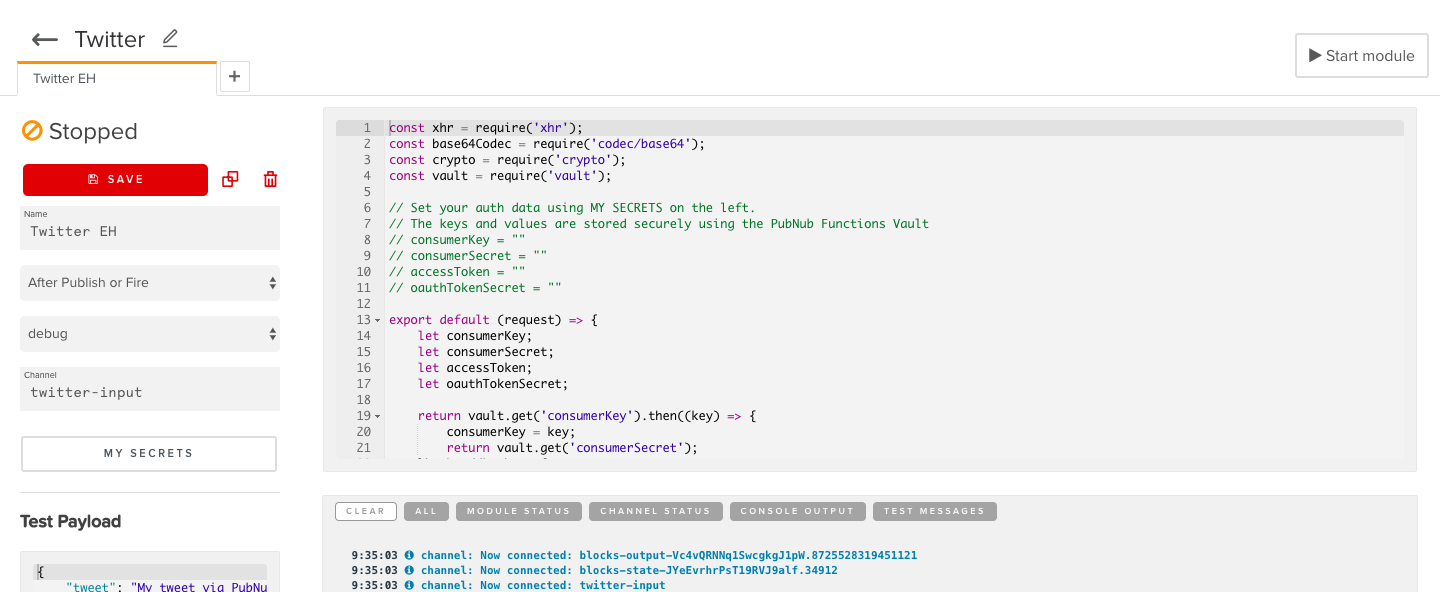1440x592 pixels.
Task: Show All console messages
Action: coord(426,511)
